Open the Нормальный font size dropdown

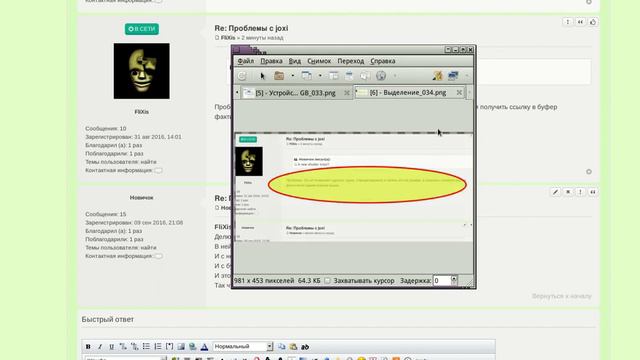[x=242, y=347]
